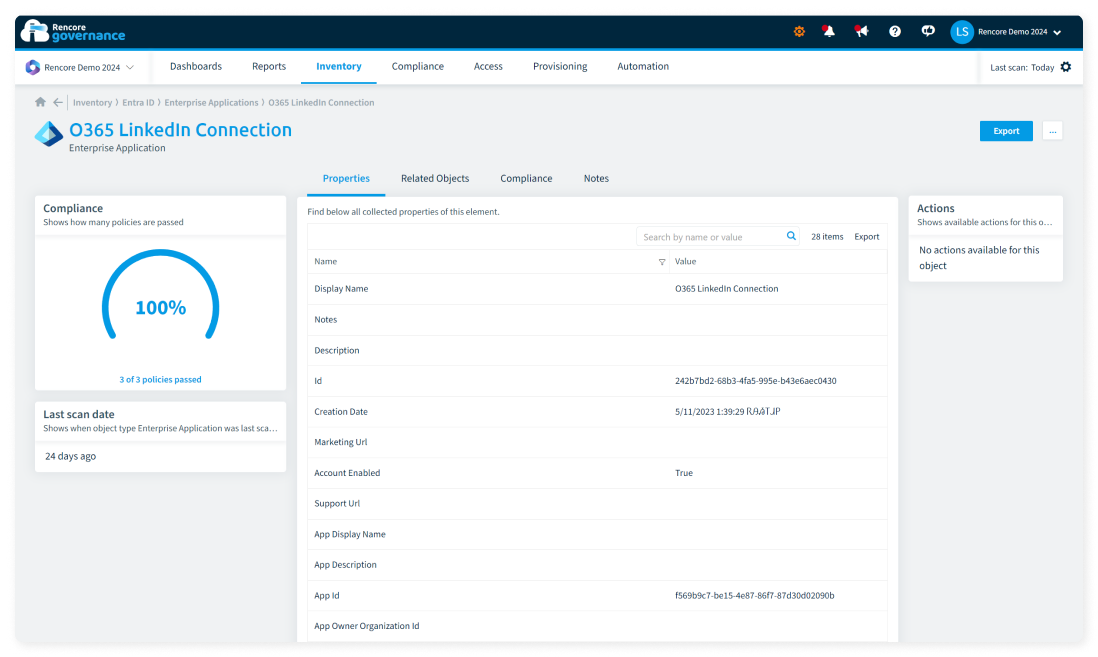Click the Account Enabled value True
The image size is (1098, 657).
[x=684, y=473]
